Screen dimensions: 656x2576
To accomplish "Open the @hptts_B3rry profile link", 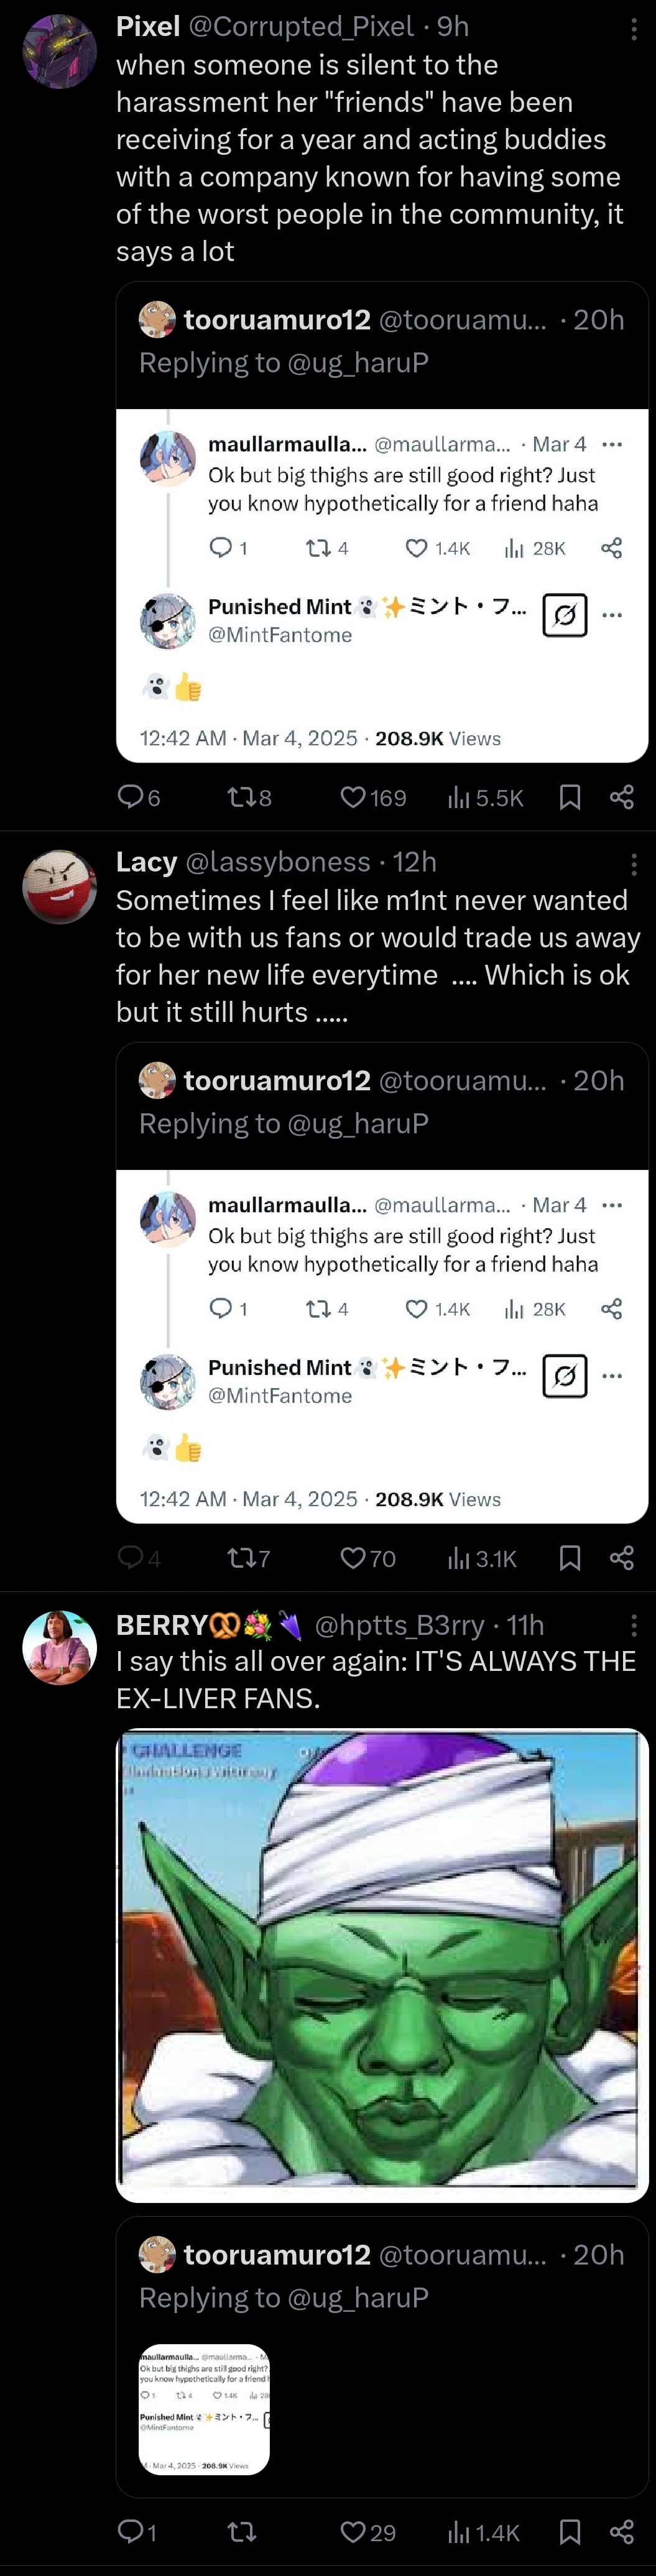I will [399, 1625].
